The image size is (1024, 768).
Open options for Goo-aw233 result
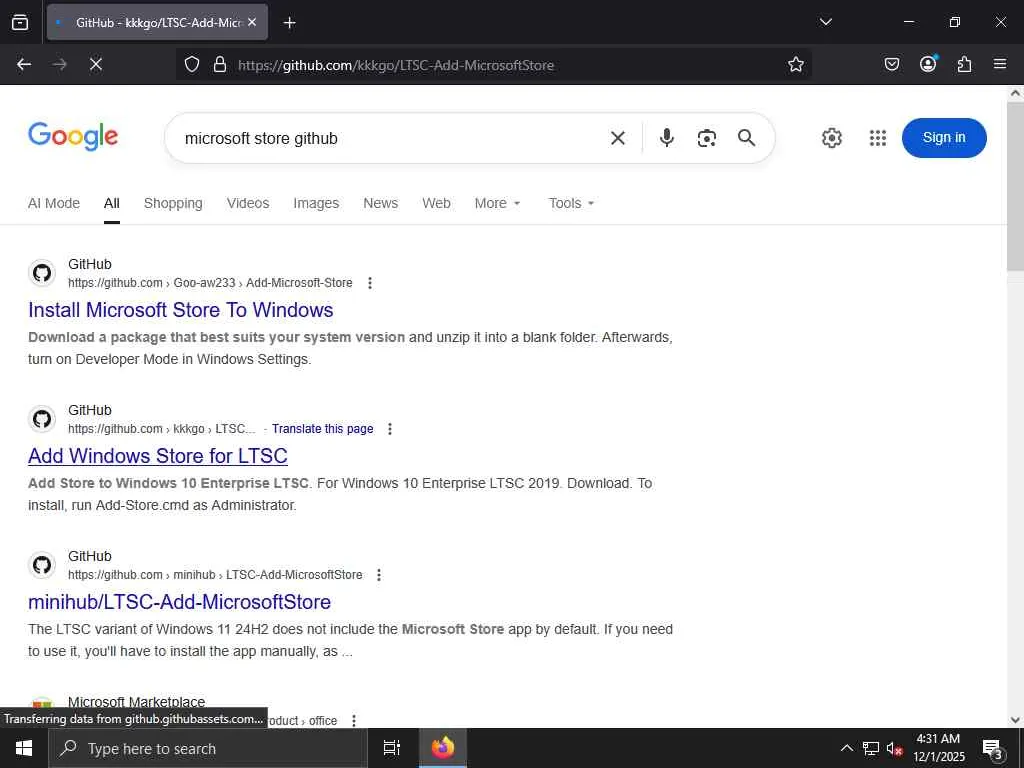tap(370, 283)
